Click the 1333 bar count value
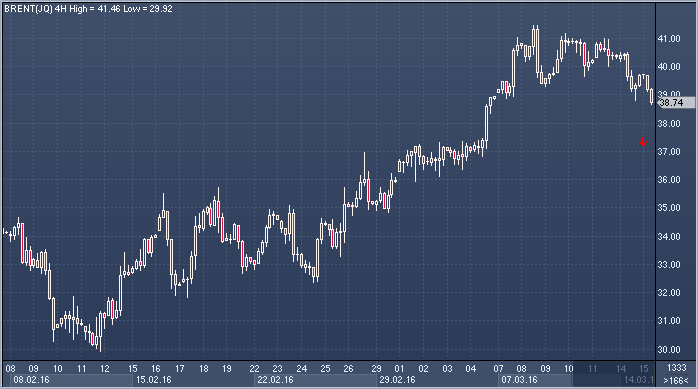Image resolution: width=698 pixels, height=389 pixels. [676, 368]
